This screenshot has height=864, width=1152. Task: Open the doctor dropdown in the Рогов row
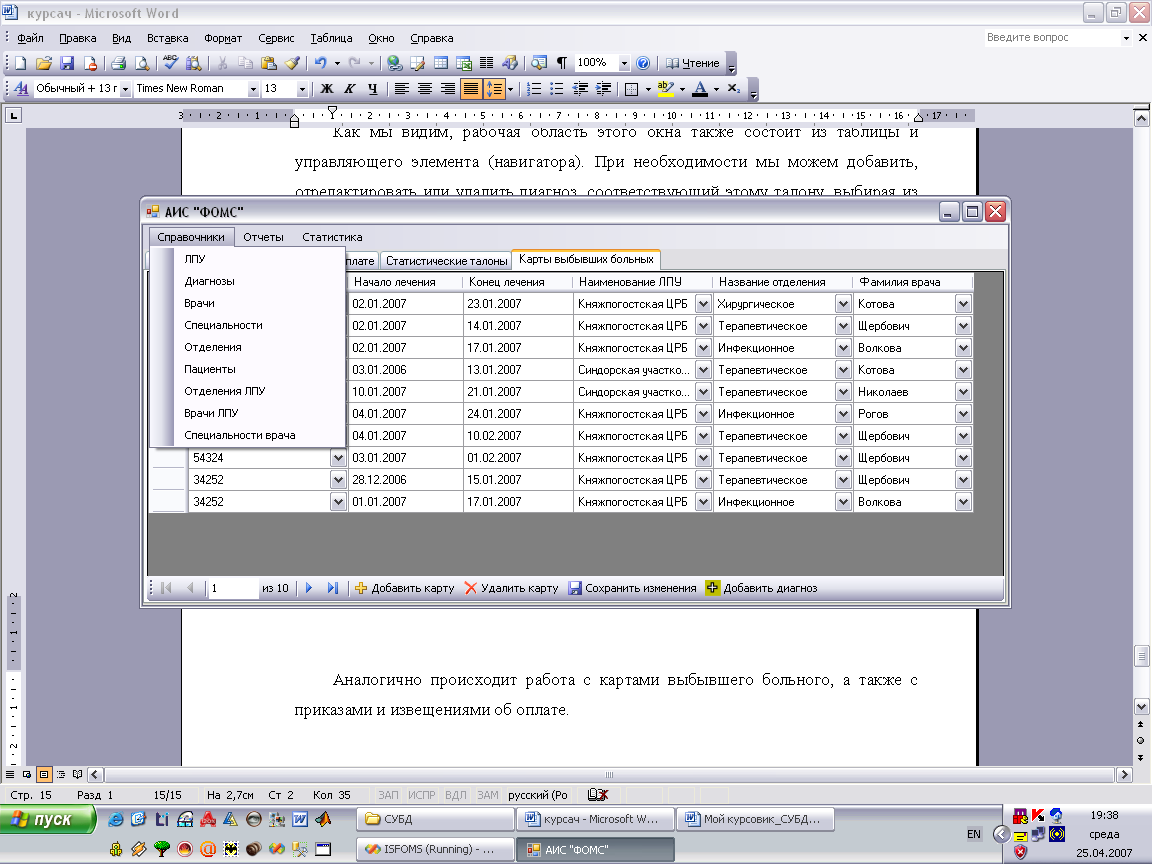(x=963, y=414)
